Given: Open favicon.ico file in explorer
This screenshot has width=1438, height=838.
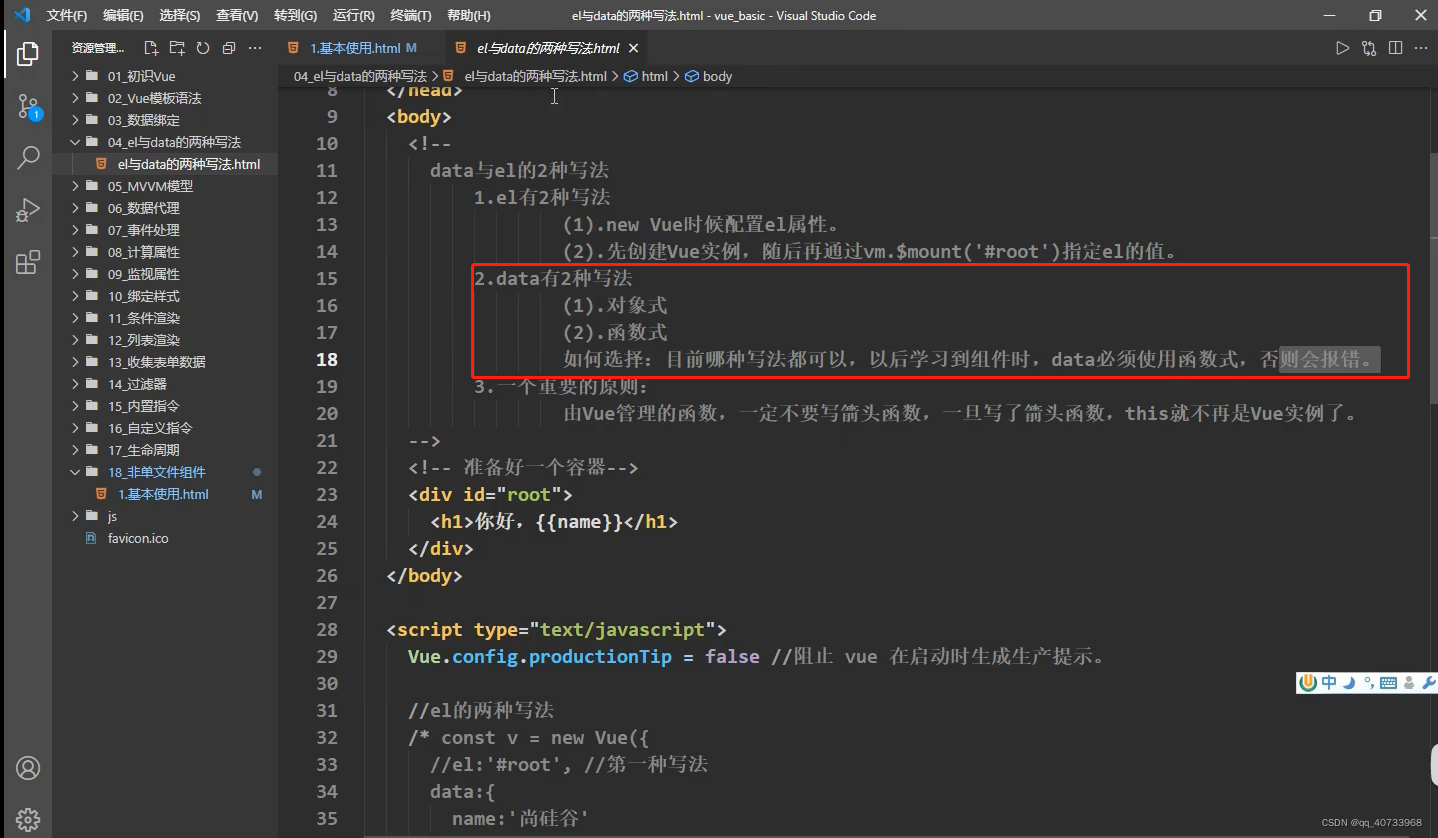Looking at the screenshot, I should point(164,538).
